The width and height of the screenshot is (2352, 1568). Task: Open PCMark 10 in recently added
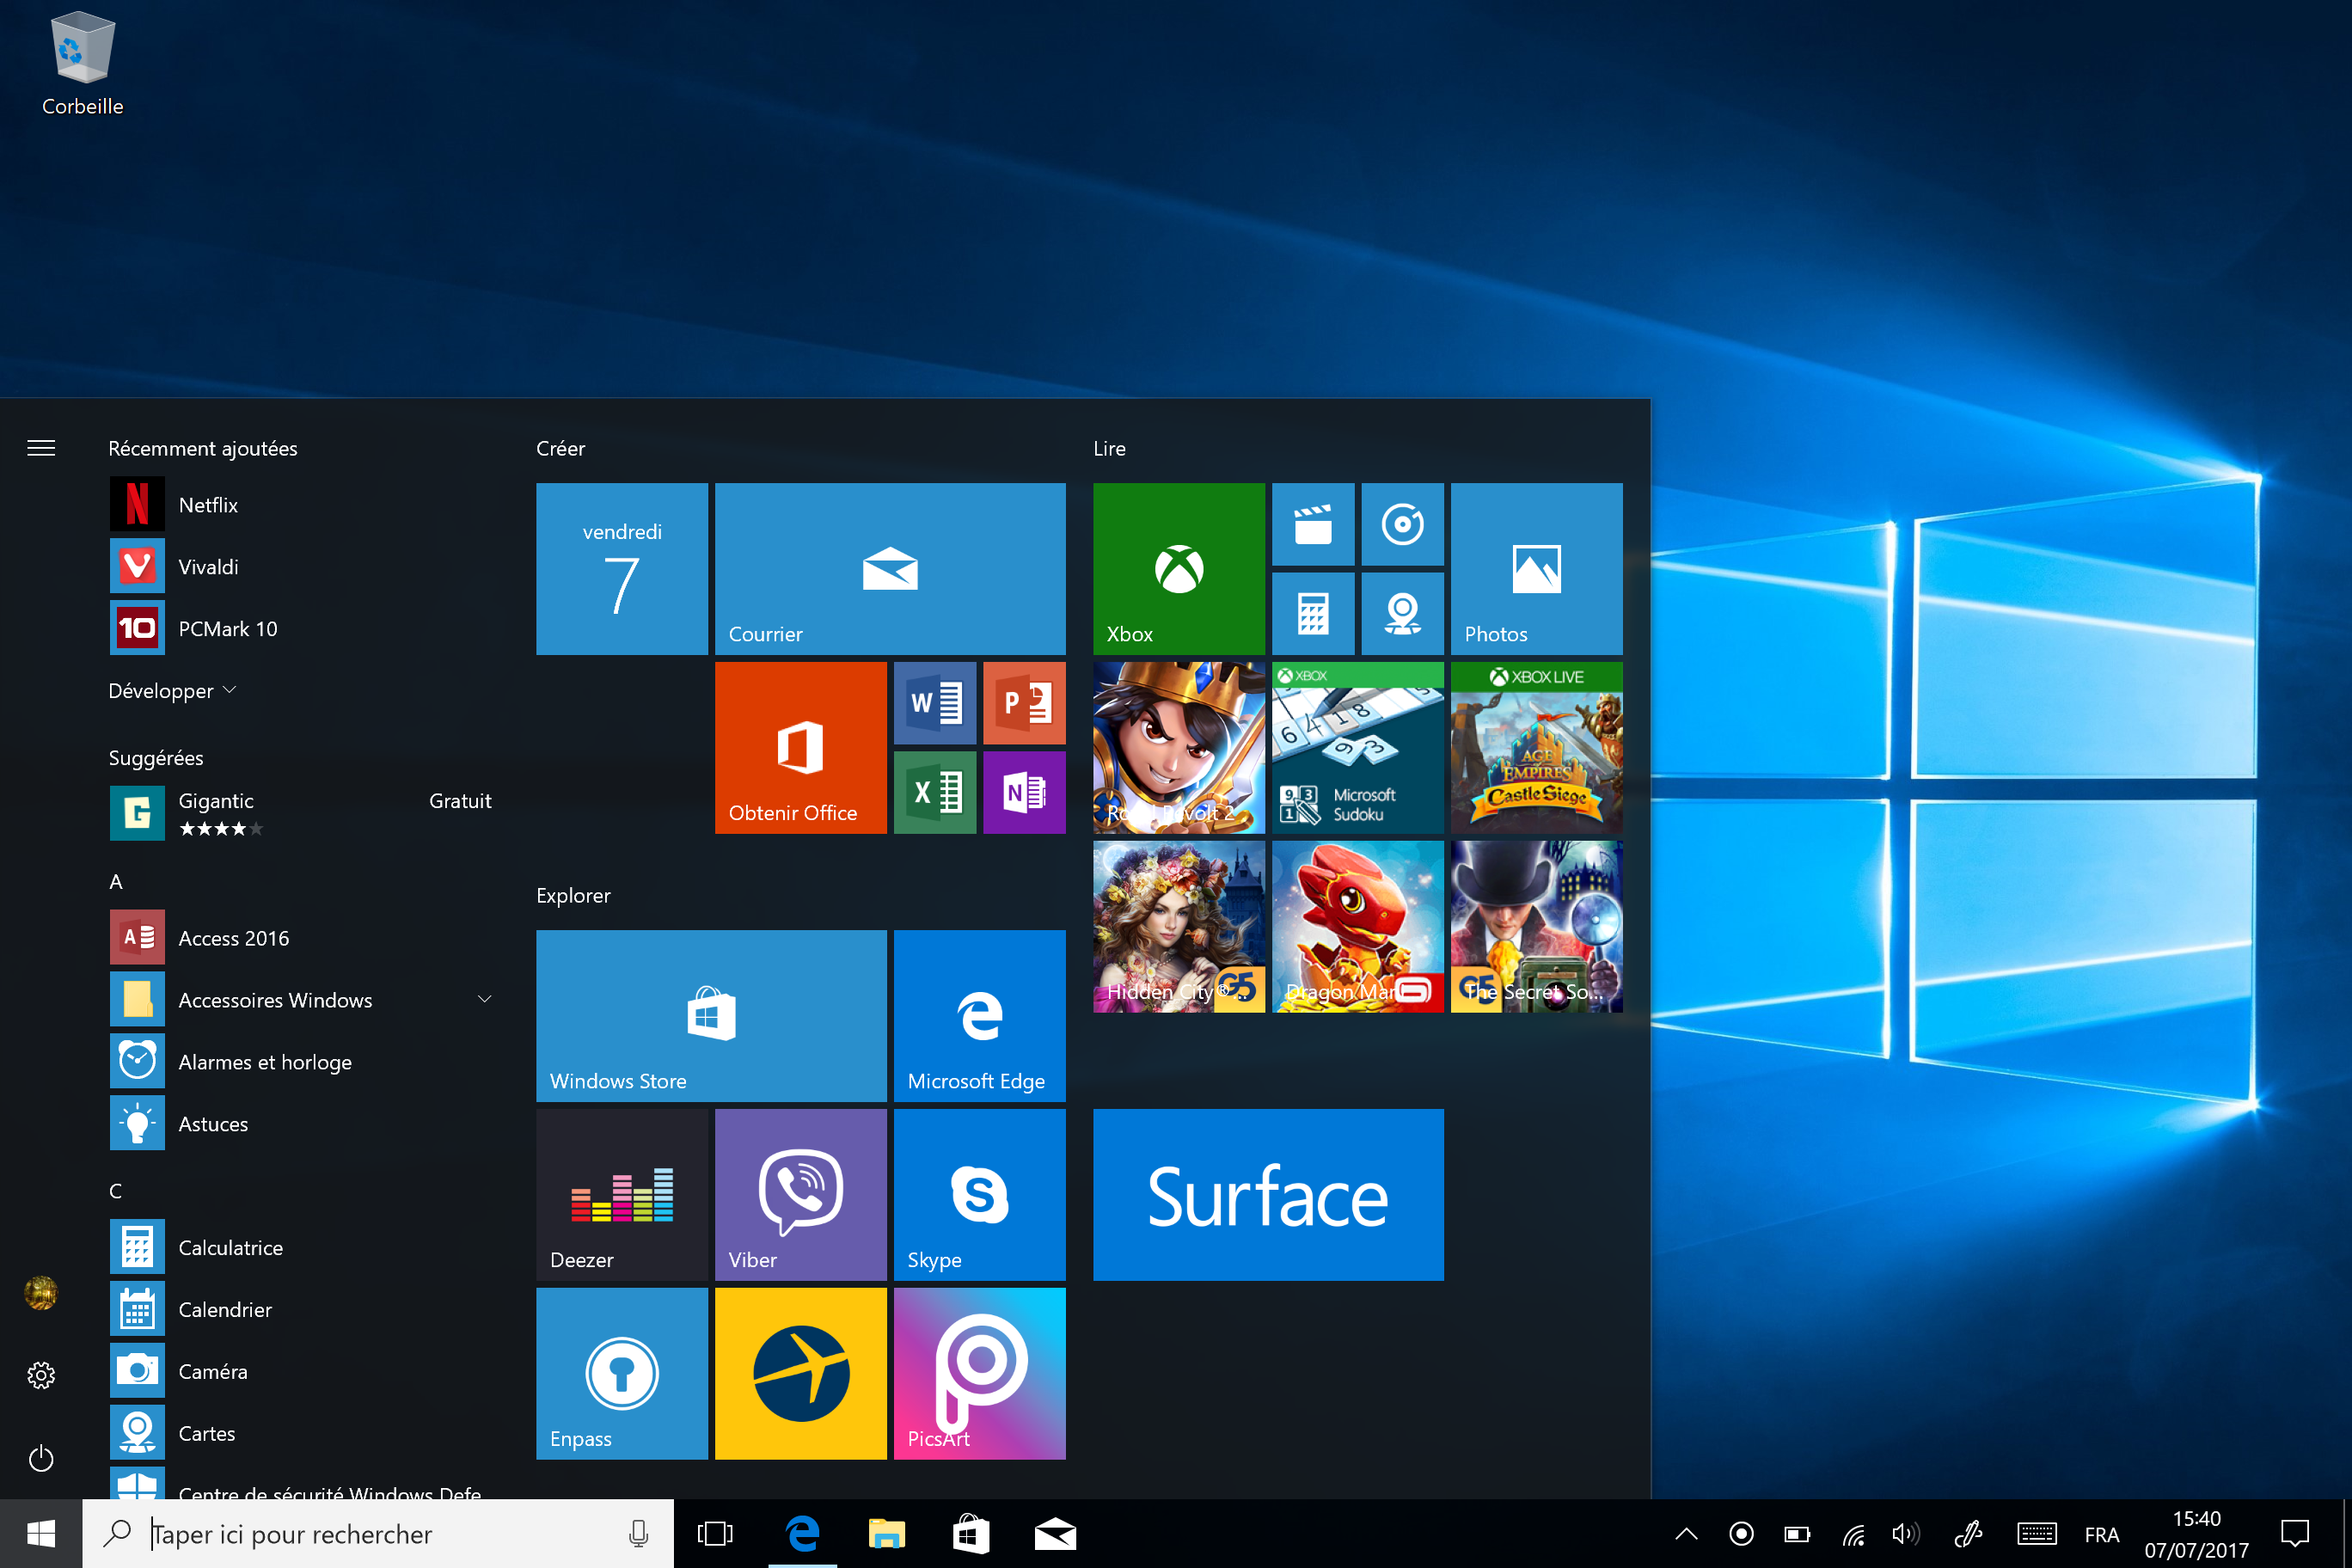[x=300, y=629]
